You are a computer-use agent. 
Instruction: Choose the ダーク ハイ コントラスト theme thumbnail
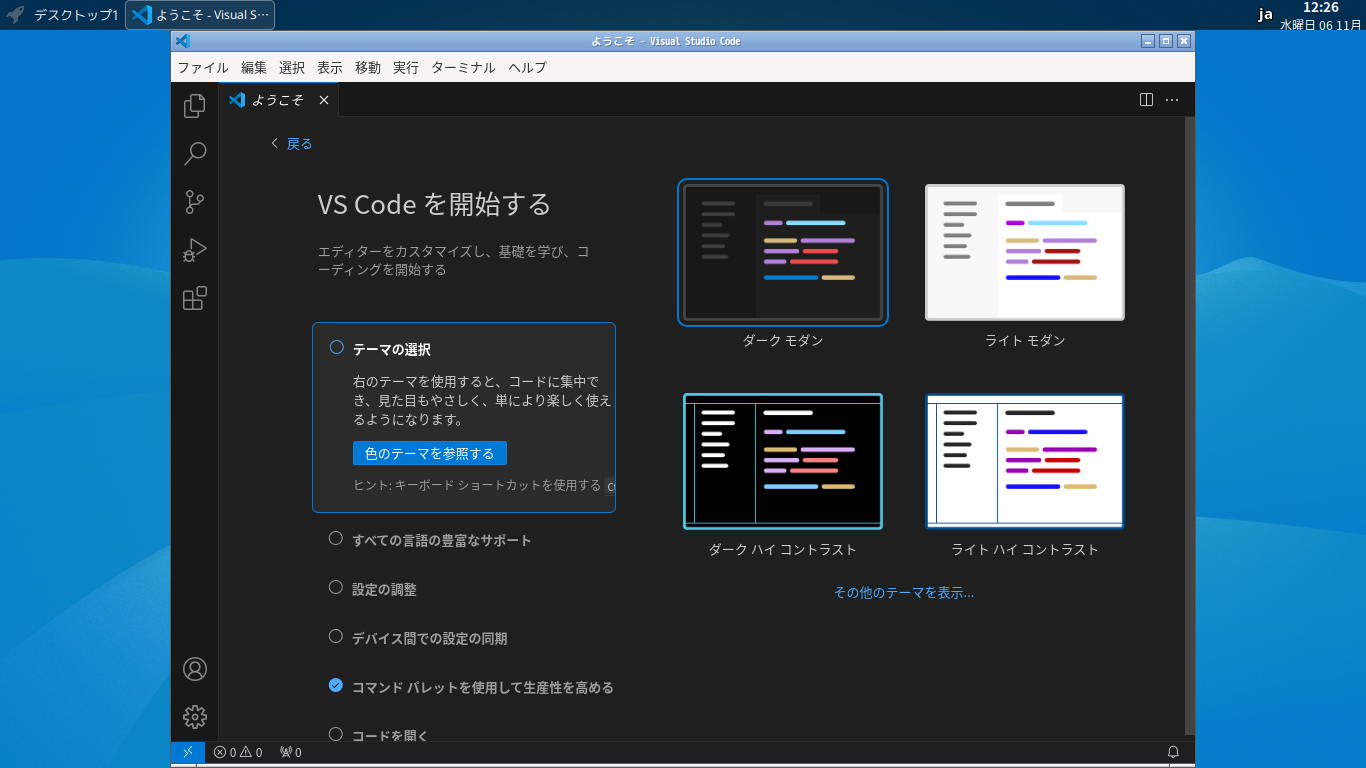tap(783, 461)
